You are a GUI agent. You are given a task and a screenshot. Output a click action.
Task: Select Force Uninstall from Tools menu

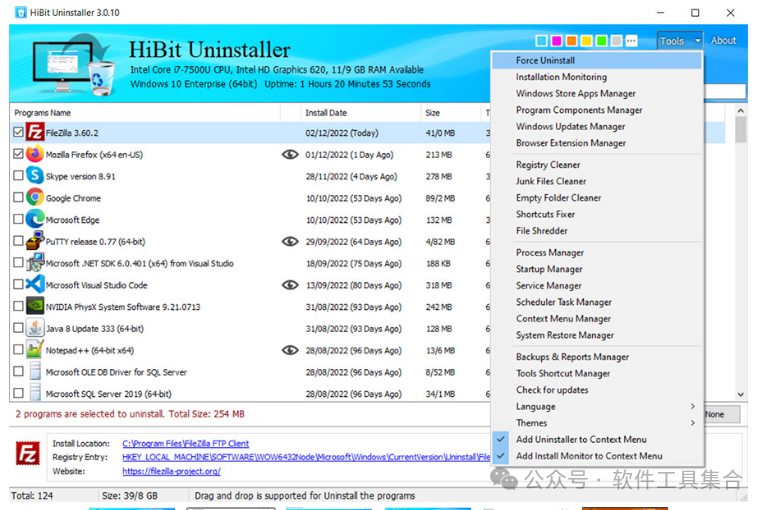(597, 61)
